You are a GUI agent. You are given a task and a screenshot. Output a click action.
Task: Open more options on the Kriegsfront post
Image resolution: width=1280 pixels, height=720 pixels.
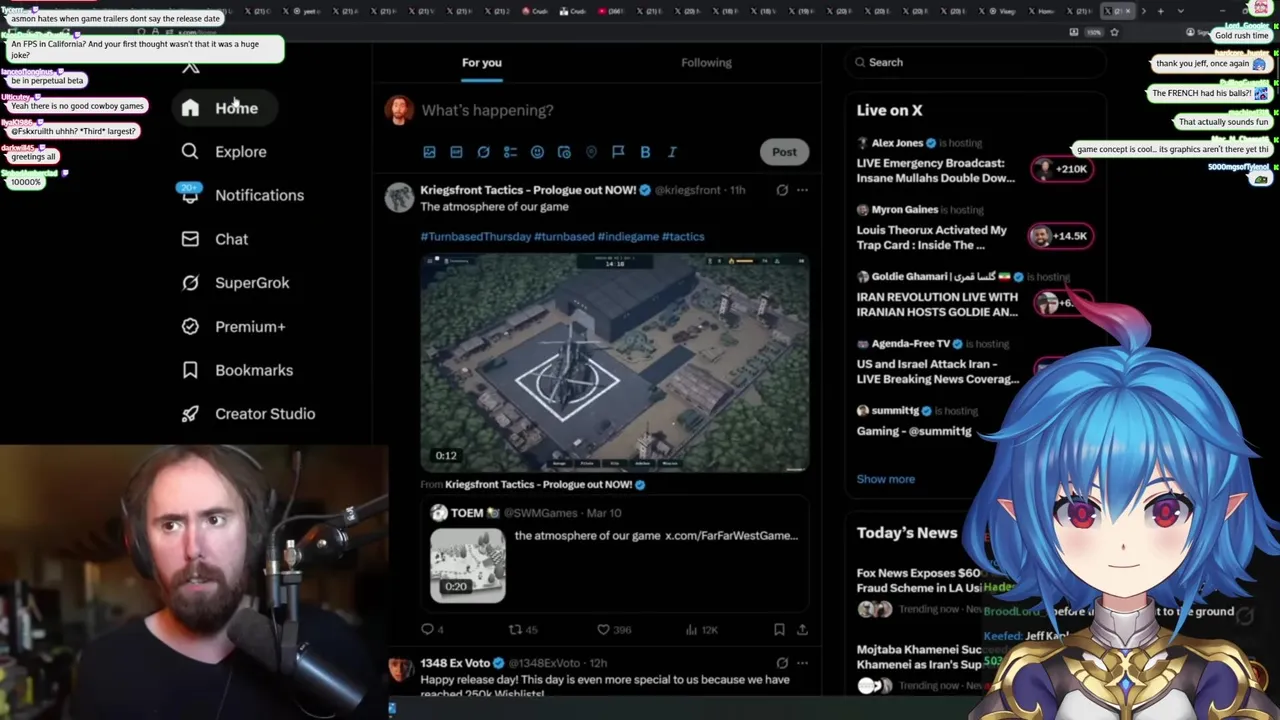[x=802, y=190]
